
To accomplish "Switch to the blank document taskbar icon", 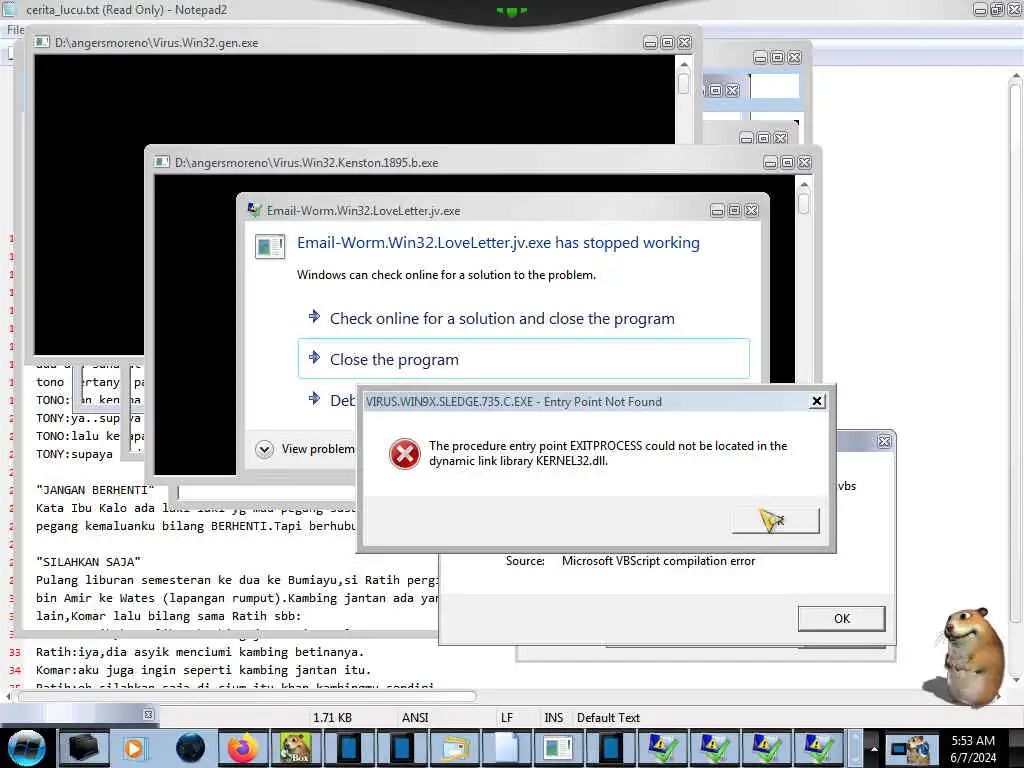I will pyautogui.click(x=507, y=748).
